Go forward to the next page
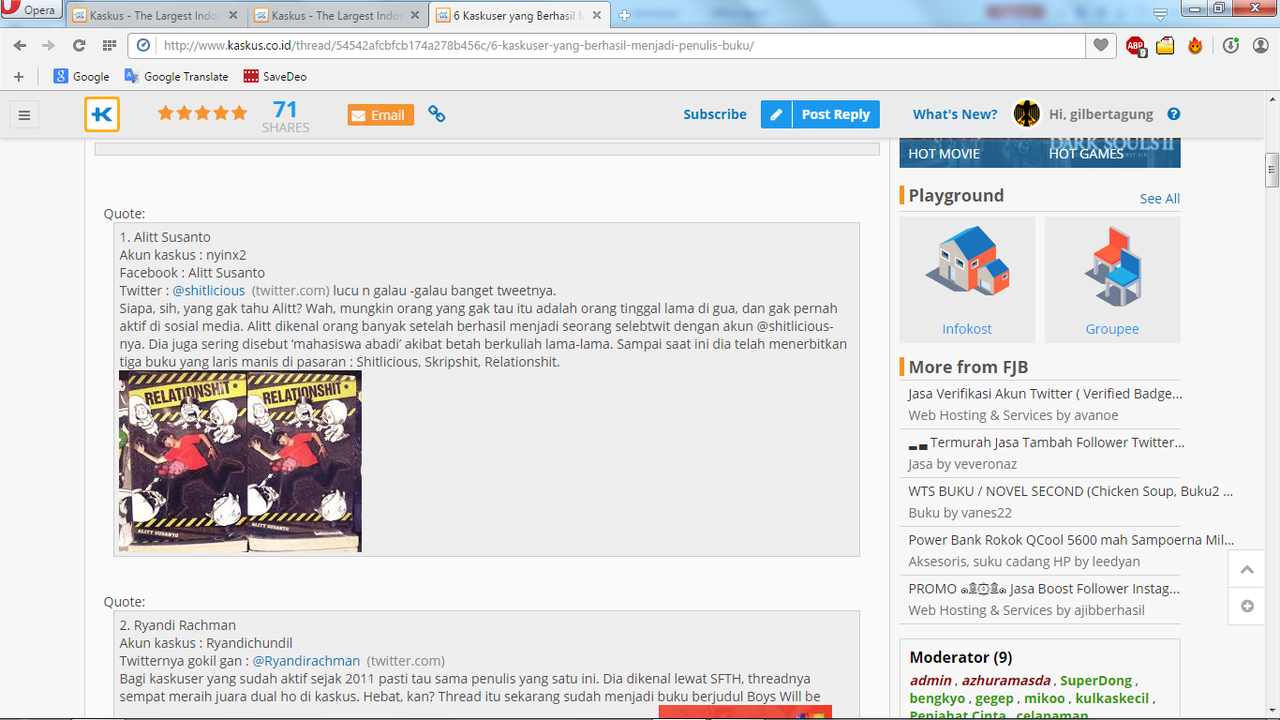 click(x=49, y=46)
